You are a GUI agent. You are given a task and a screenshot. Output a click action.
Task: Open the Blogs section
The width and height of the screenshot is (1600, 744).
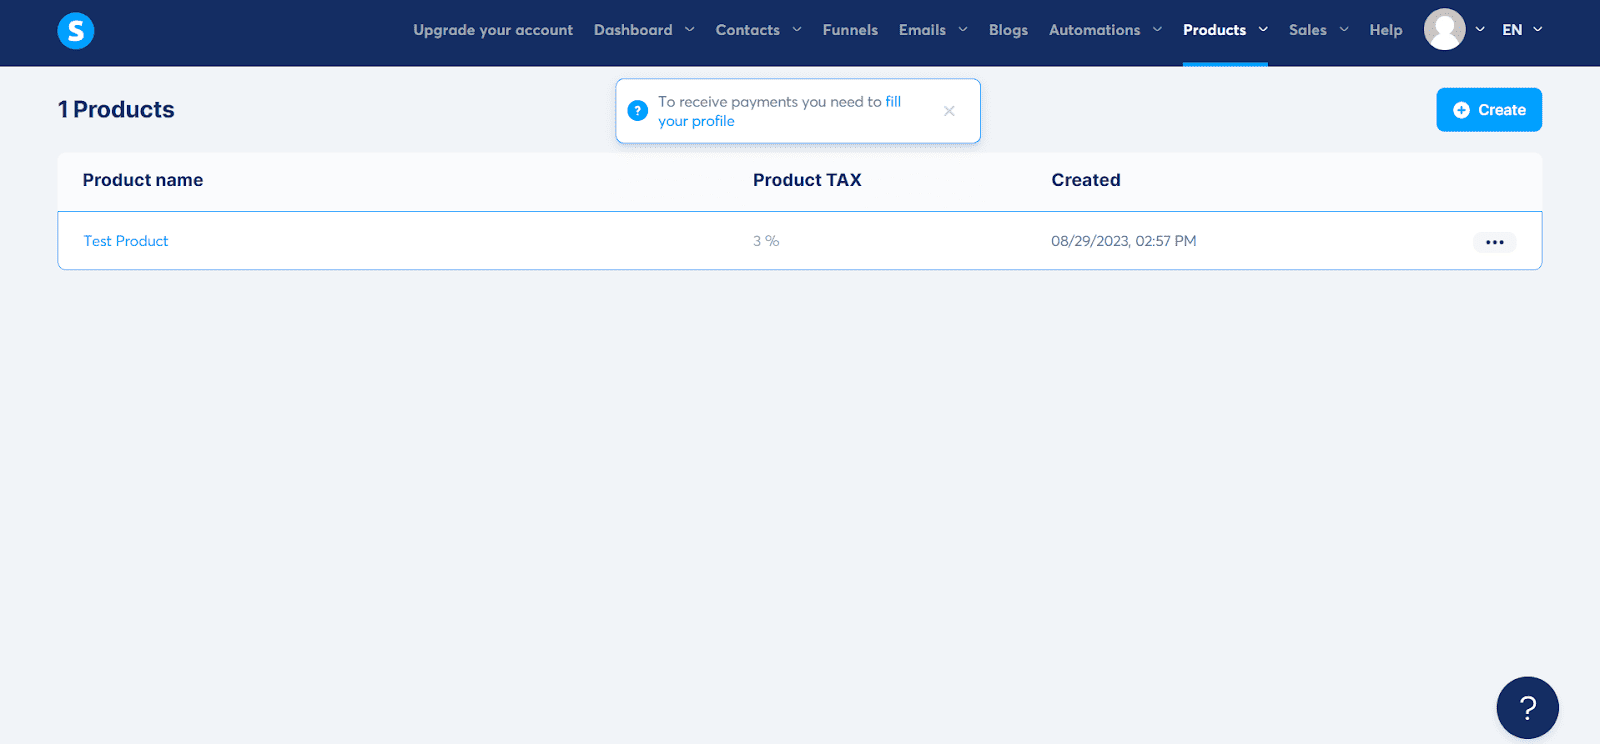tap(1008, 30)
